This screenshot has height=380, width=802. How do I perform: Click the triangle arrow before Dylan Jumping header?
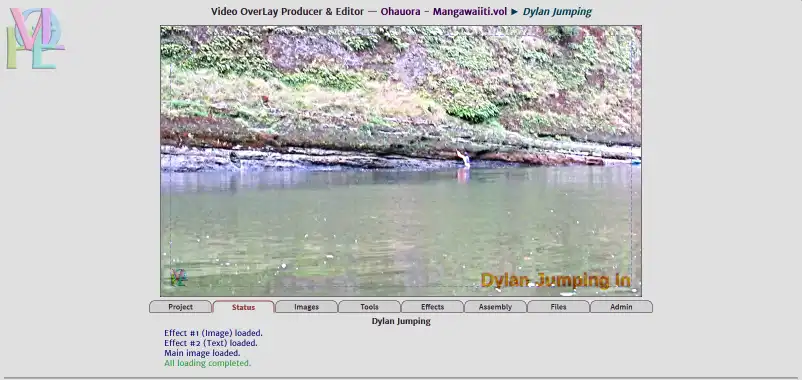tap(515, 12)
